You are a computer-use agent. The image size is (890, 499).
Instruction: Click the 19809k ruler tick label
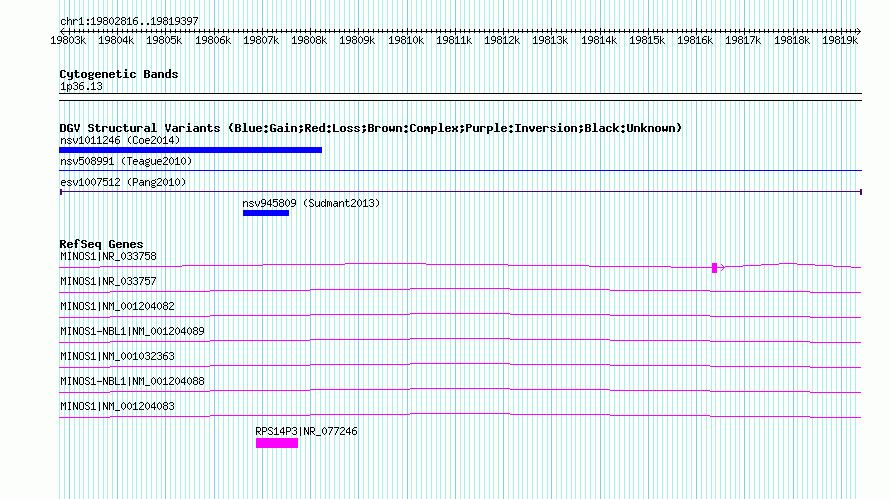pyautogui.click(x=357, y=40)
